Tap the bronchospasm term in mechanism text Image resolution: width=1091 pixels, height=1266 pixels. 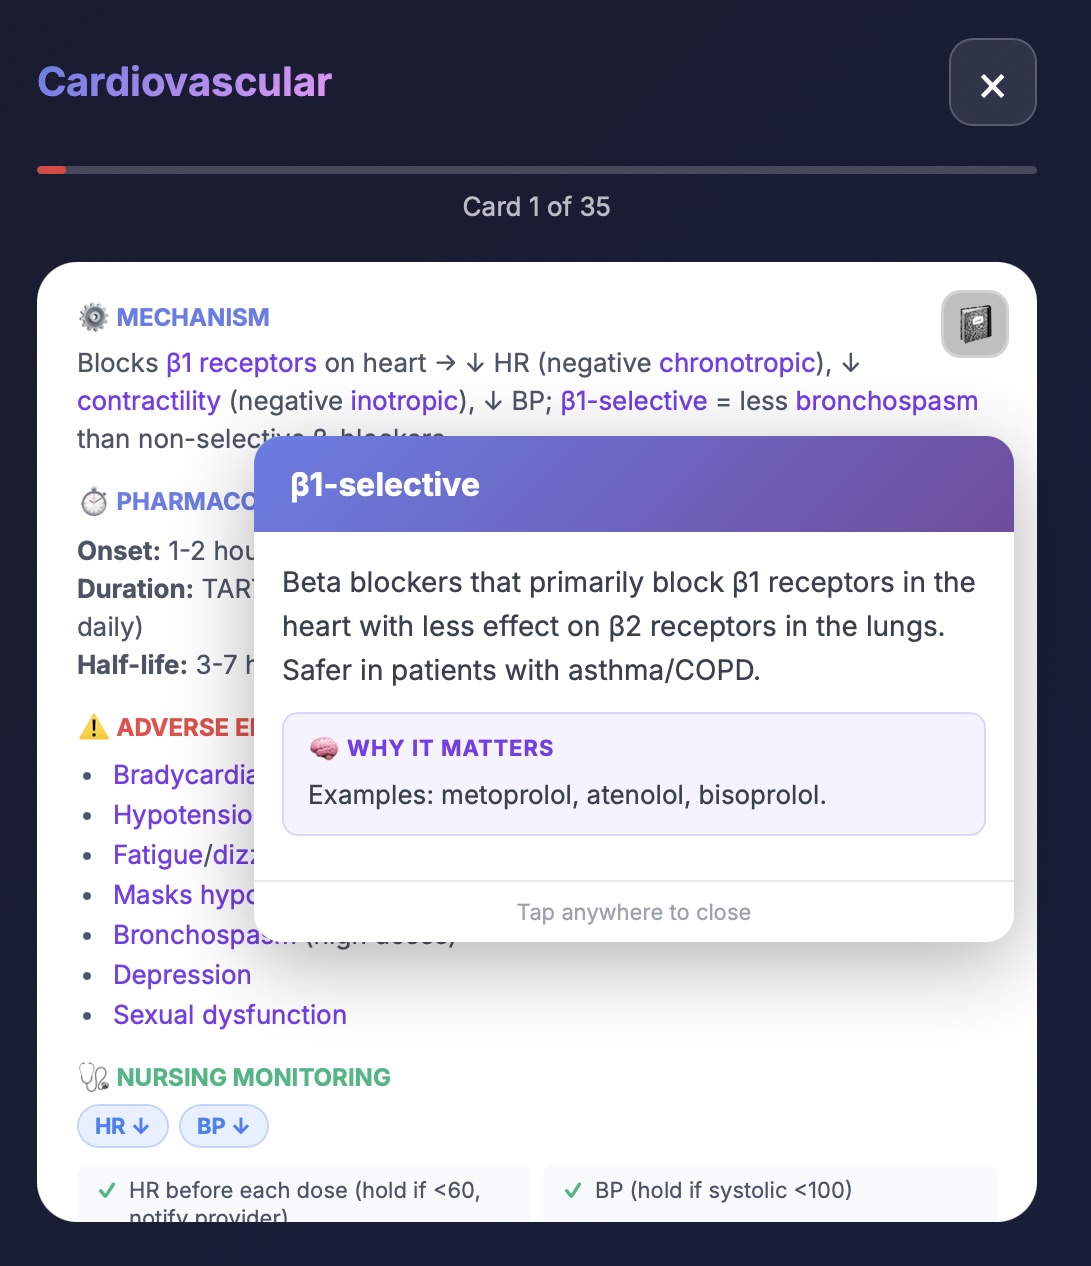pyautogui.click(x=887, y=401)
